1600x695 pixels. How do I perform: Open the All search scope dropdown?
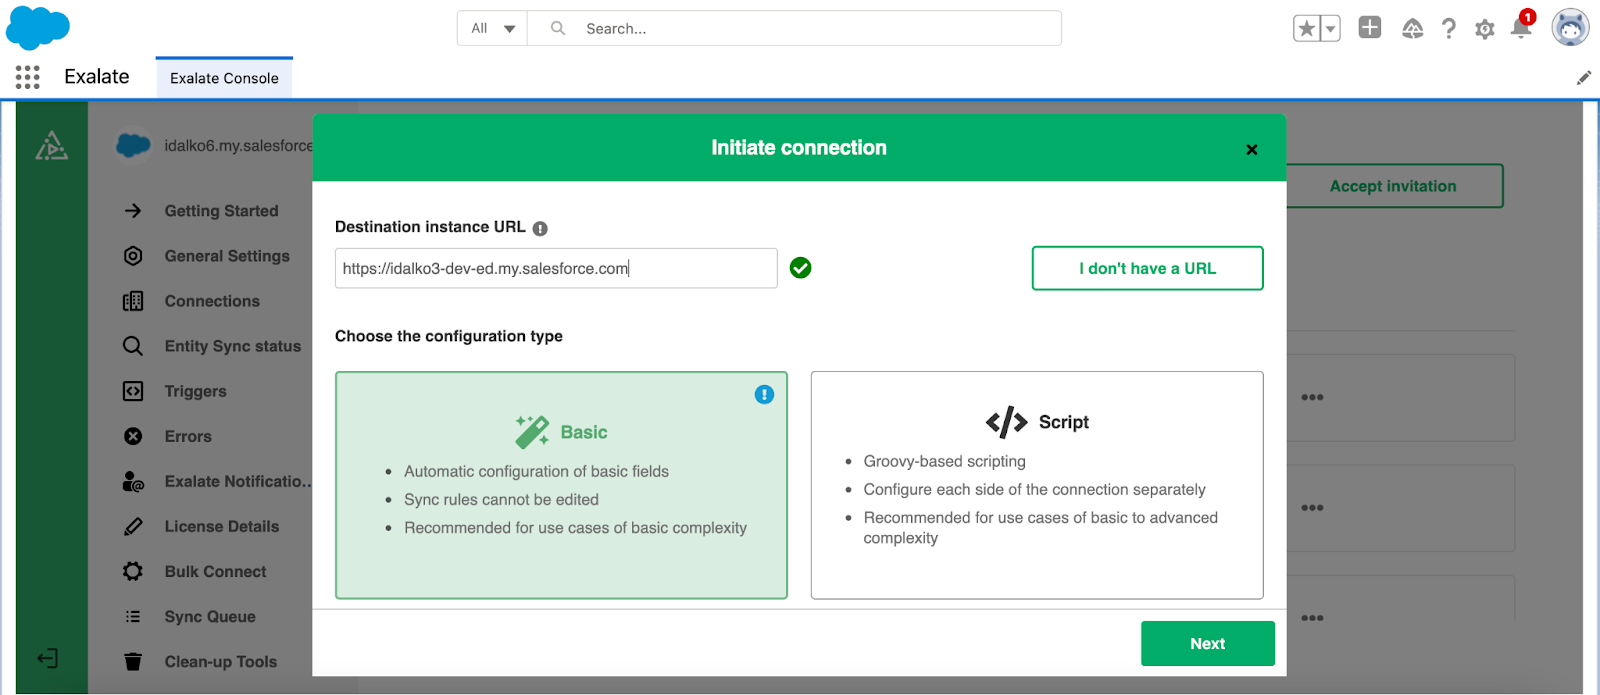pos(493,29)
